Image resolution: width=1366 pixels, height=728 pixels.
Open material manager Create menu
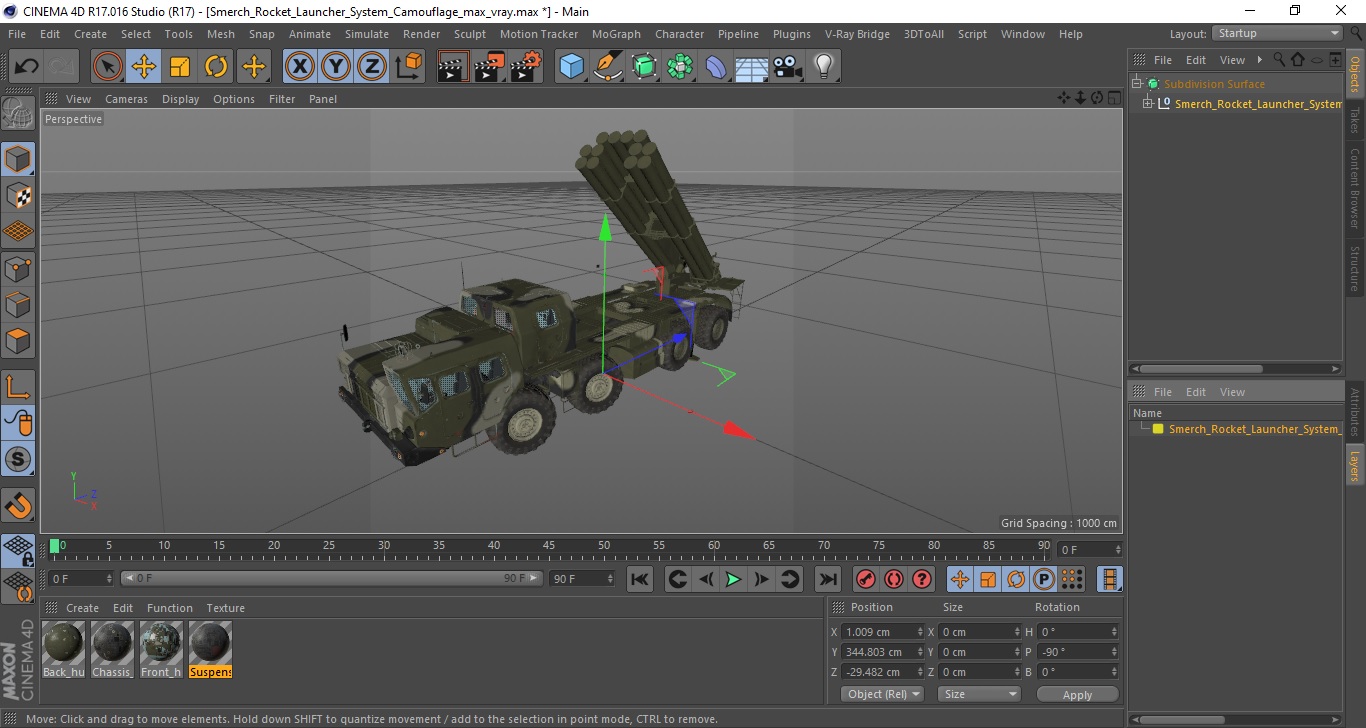click(x=82, y=608)
